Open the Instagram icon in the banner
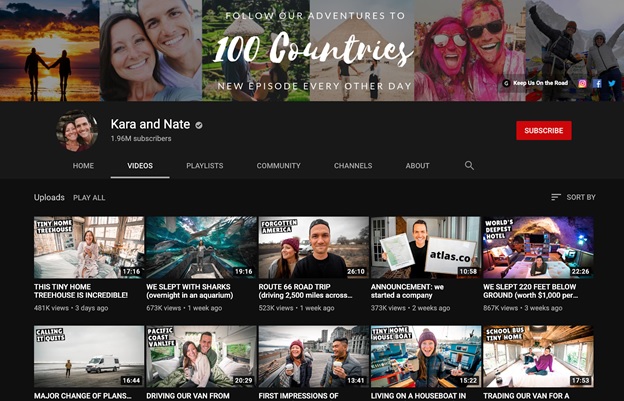This screenshot has width=624, height=401. 582,83
